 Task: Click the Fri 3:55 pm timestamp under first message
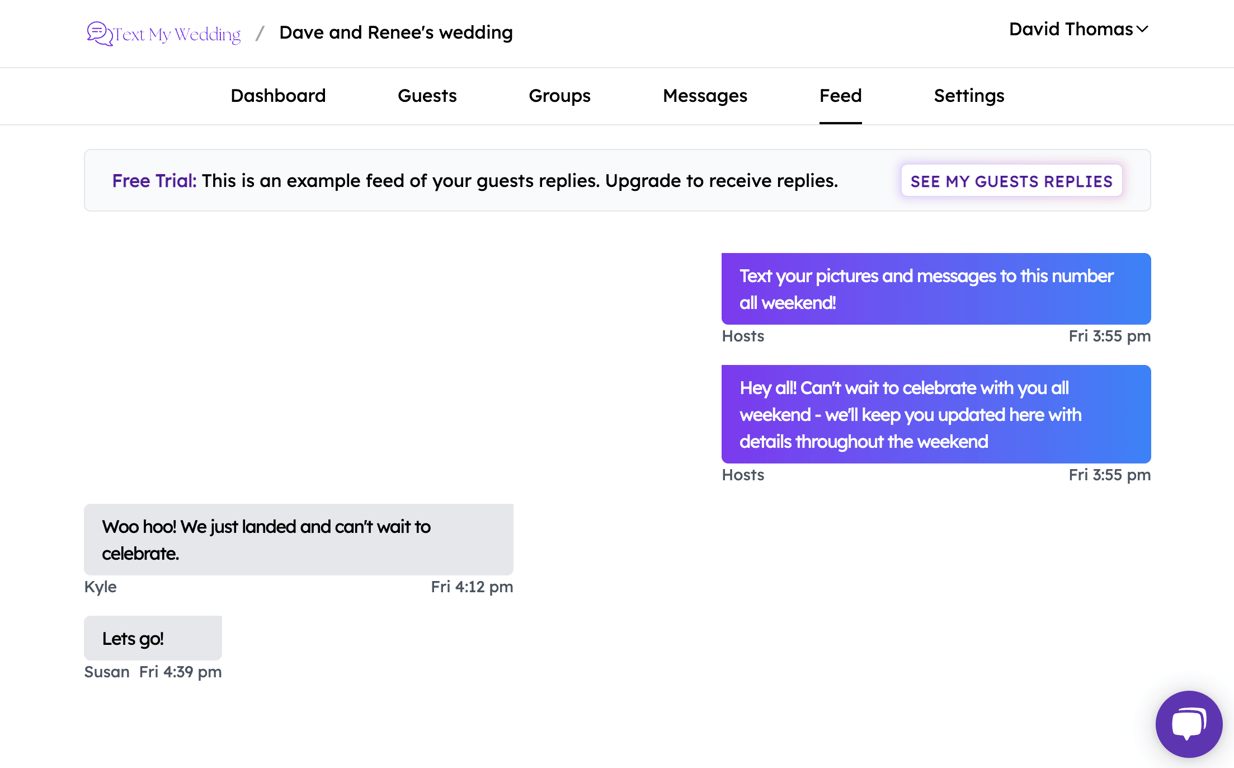tap(1109, 336)
